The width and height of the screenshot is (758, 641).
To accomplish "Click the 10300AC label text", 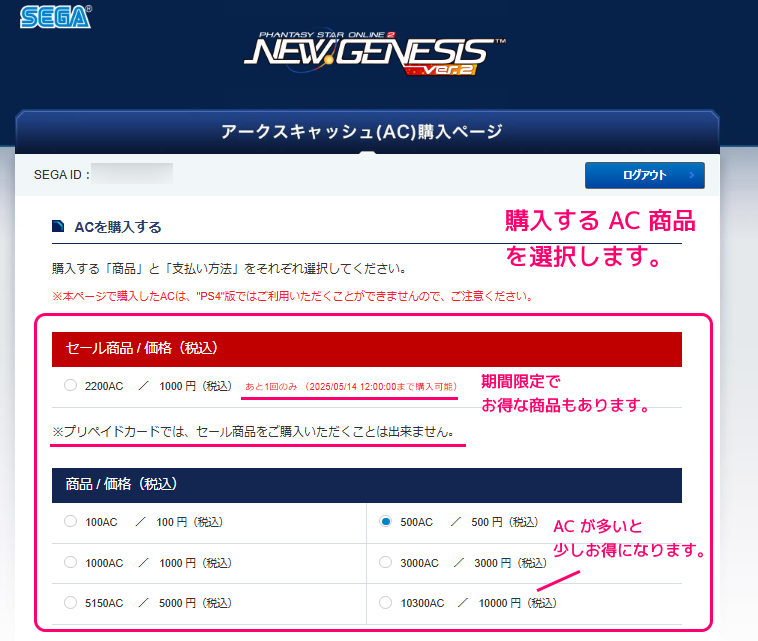I will click(x=422, y=603).
